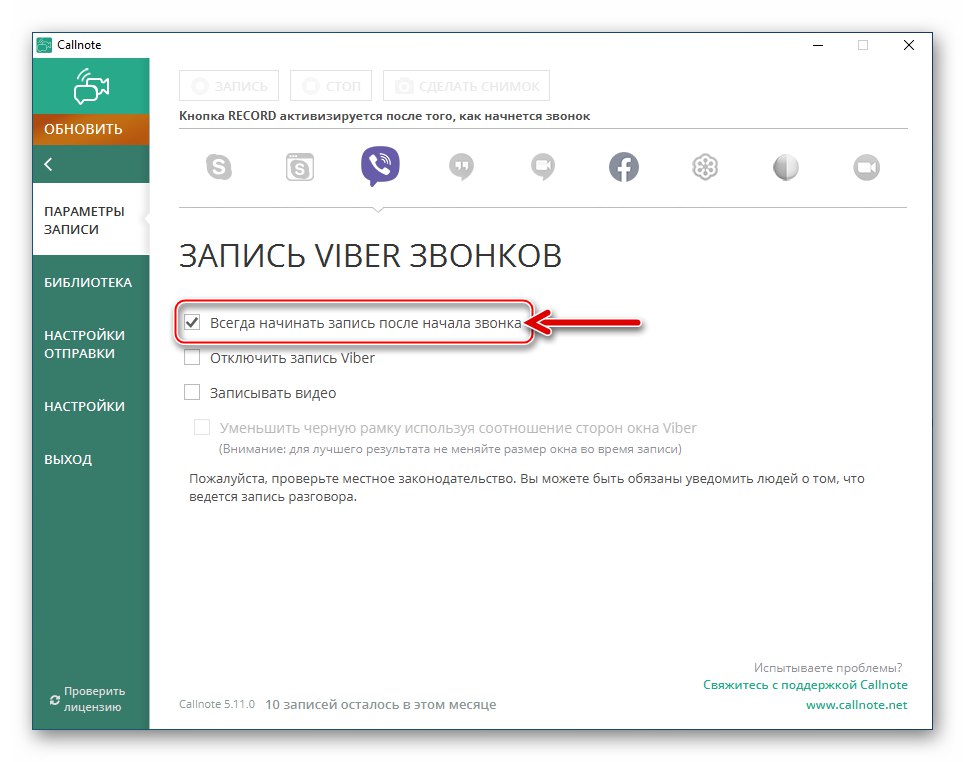Click the 'Запись' record button
This screenshot has height=762, width=965.
click(229, 86)
